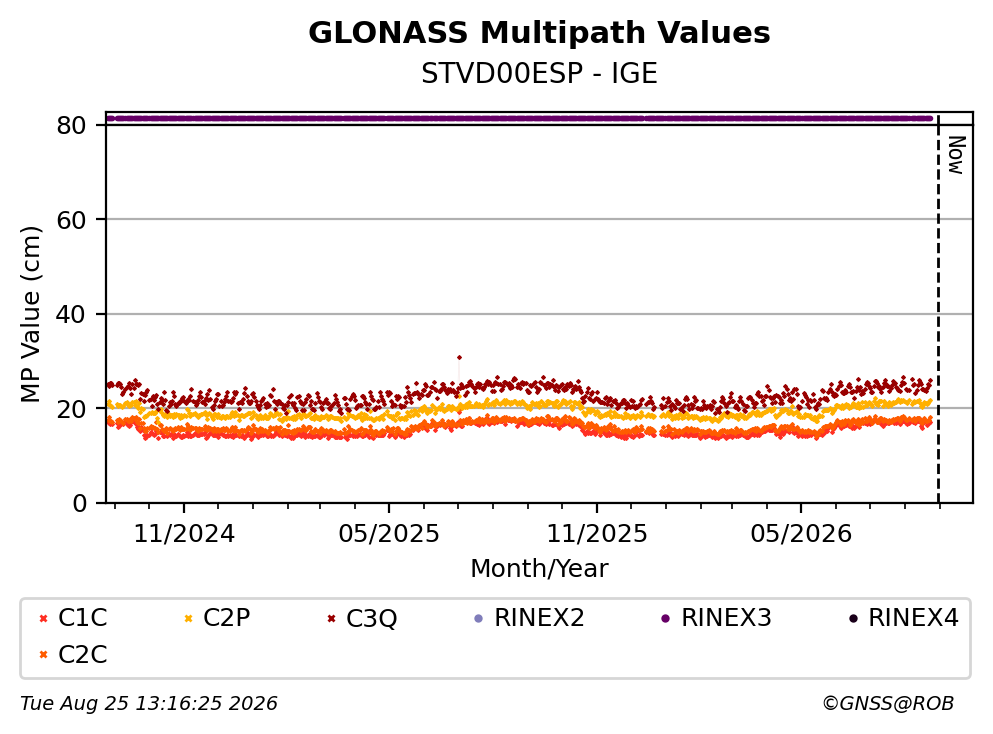
Task: Click the Now dashed vertical line marker
Action: tap(939, 310)
